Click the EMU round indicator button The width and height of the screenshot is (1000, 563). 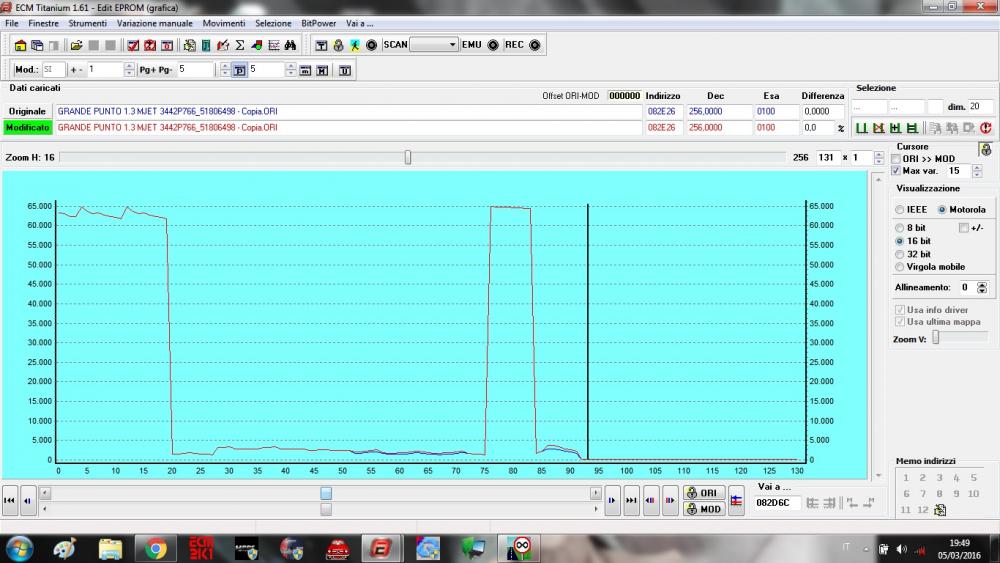coord(493,45)
